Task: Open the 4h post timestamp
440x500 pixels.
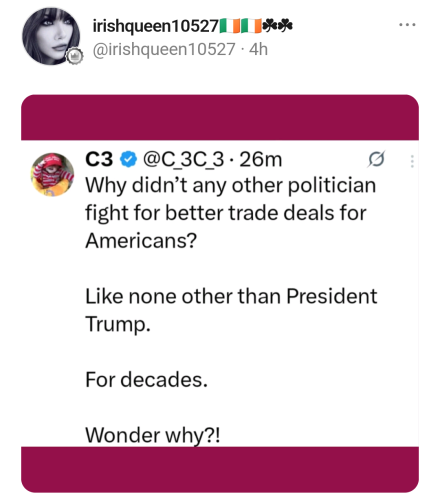Action: tap(258, 49)
